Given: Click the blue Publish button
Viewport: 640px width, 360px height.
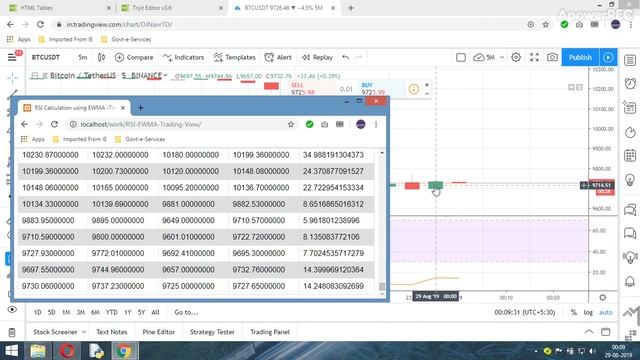Looking at the screenshot, I should (580, 58).
